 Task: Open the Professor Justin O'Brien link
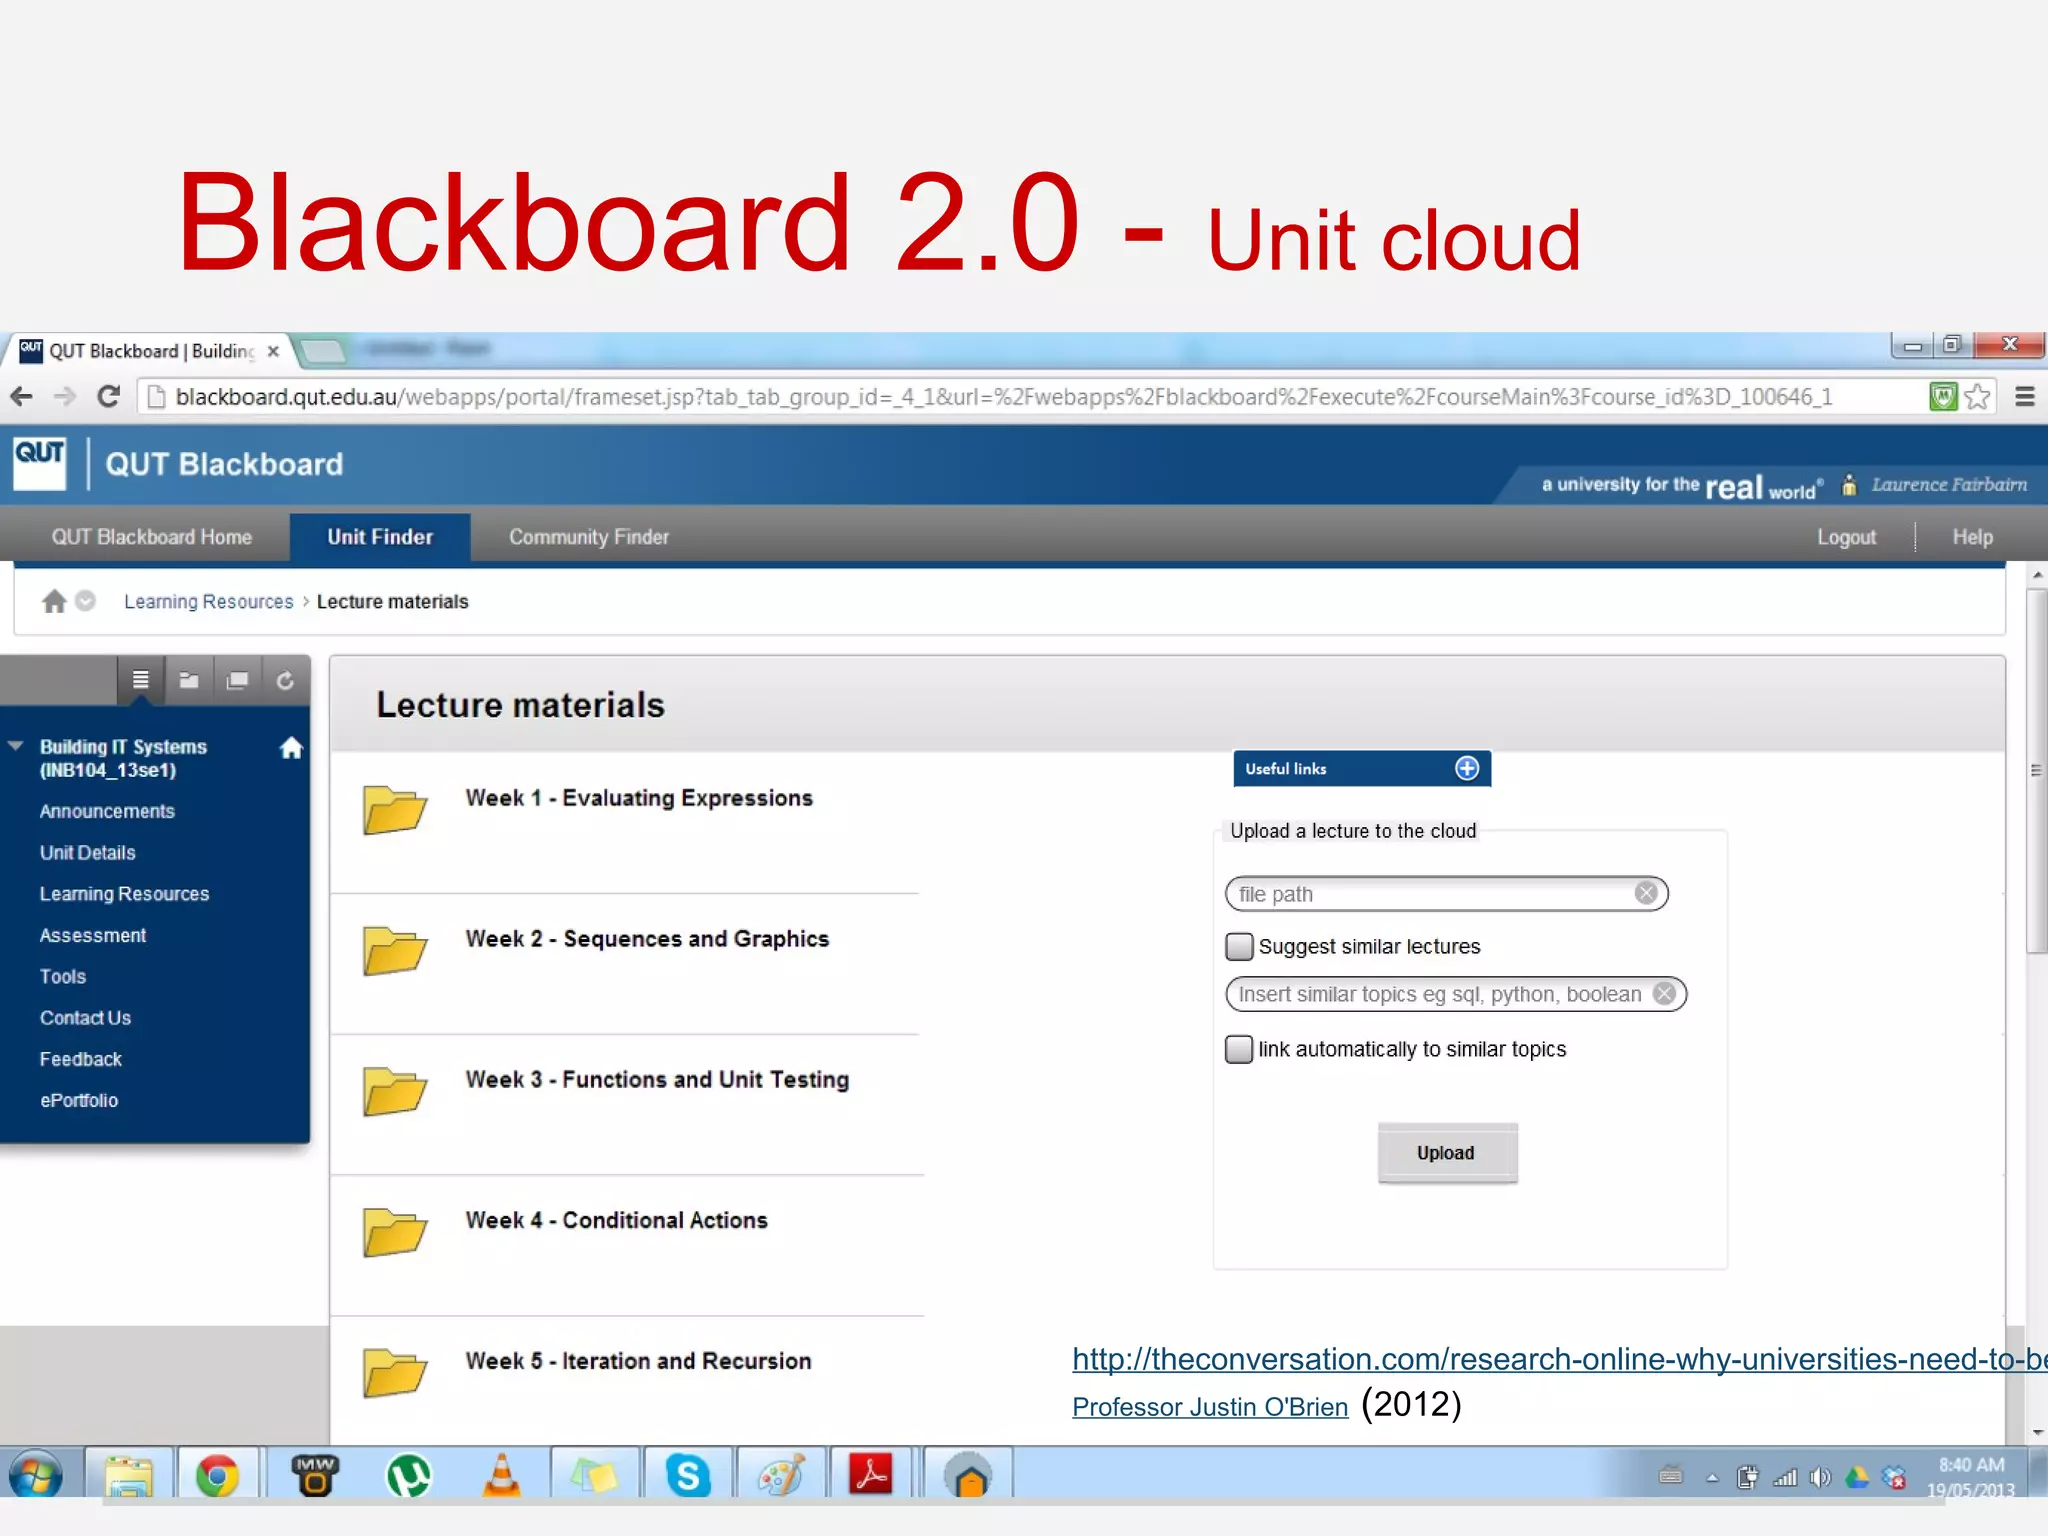(1210, 1407)
